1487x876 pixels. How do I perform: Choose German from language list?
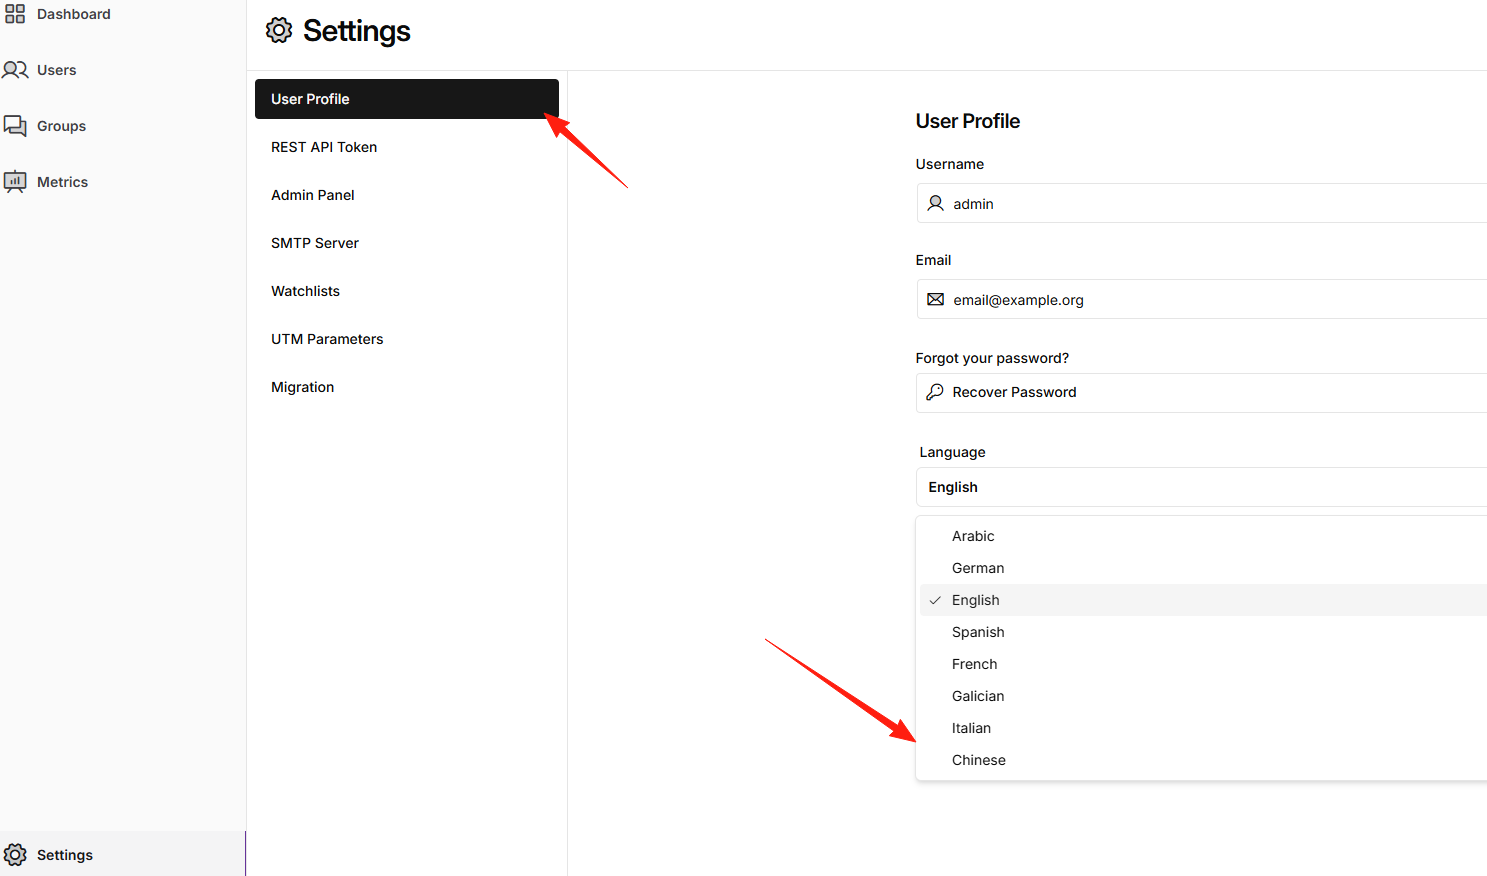1203,568
